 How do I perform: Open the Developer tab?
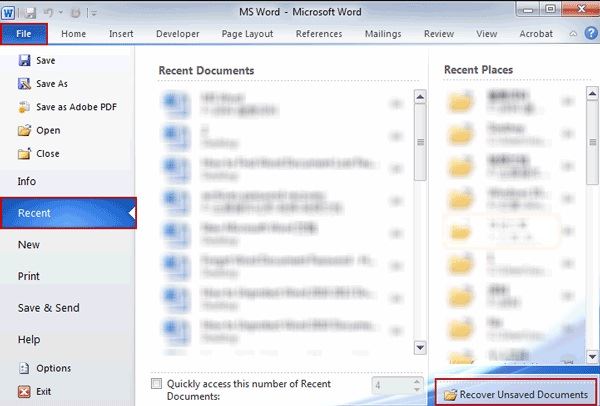pyautogui.click(x=178, y=34)
